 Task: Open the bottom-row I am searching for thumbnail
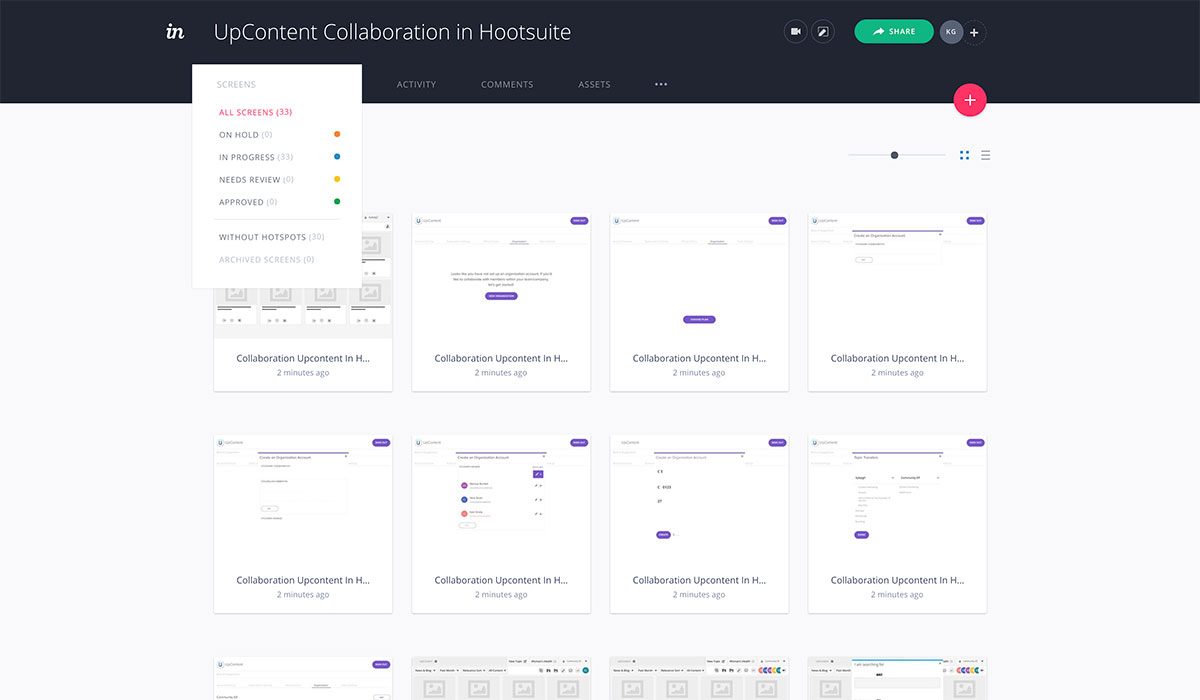pos(897,679)
